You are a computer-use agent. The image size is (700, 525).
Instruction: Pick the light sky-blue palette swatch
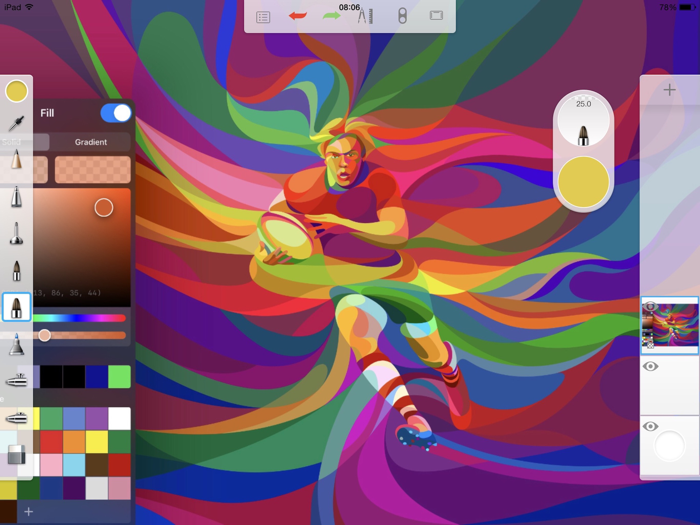(74, 465)
